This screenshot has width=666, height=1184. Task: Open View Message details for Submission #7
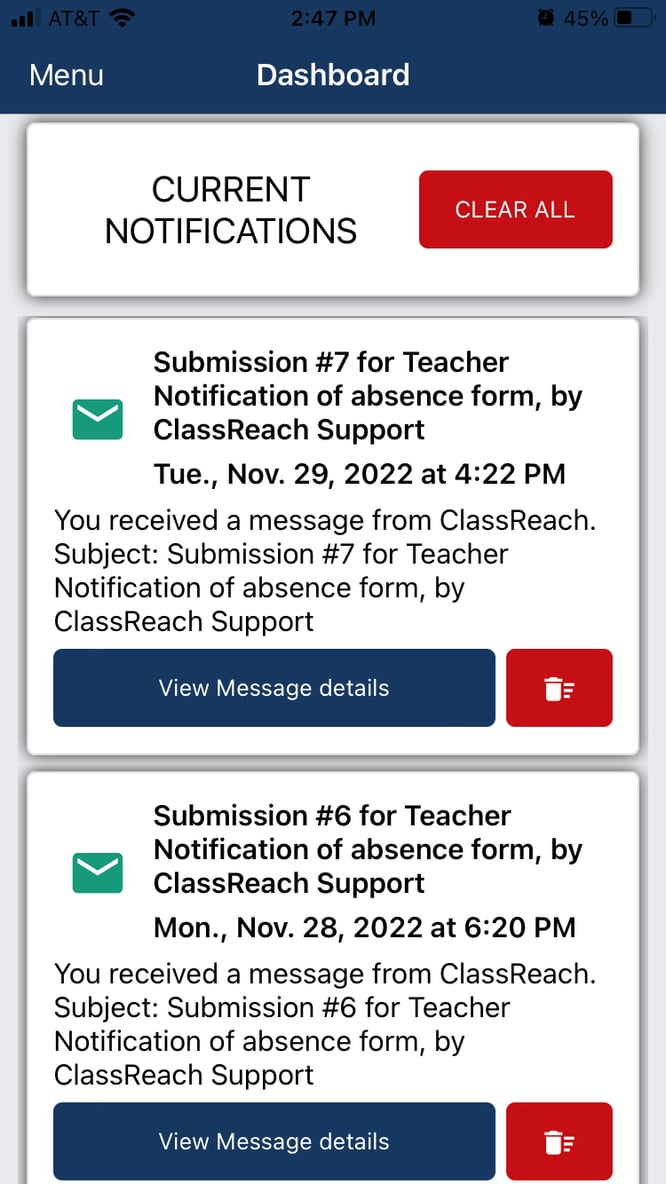[x=274, y=688]
